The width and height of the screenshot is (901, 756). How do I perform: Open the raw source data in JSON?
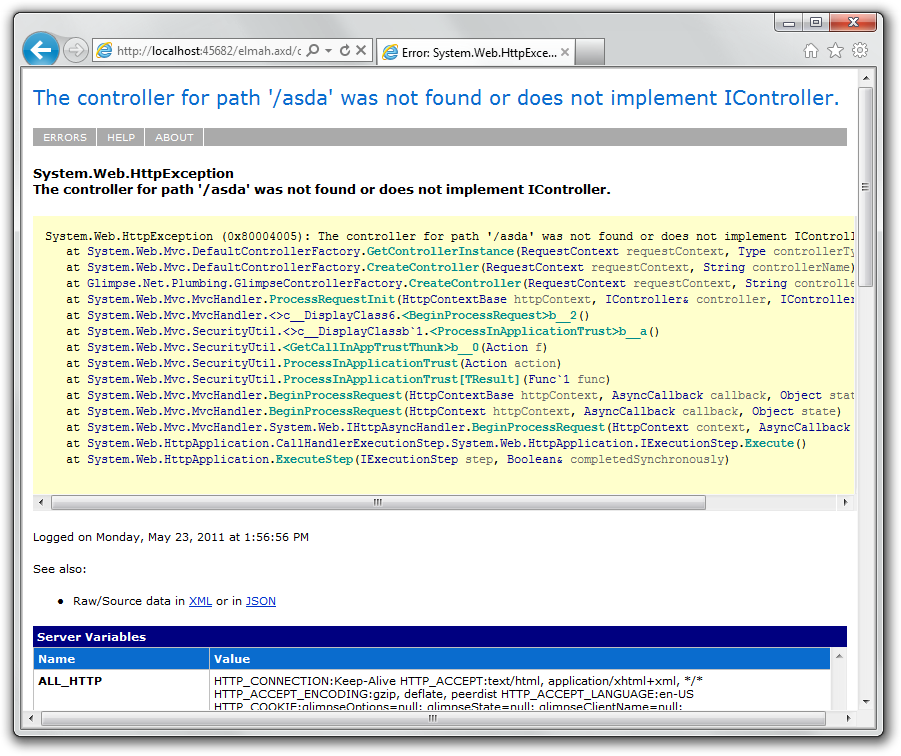coord(260,601)
